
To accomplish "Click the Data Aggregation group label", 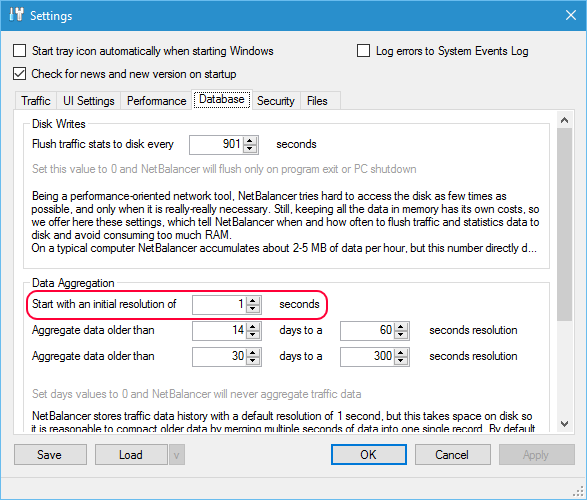I will click(x=73, y=283).
